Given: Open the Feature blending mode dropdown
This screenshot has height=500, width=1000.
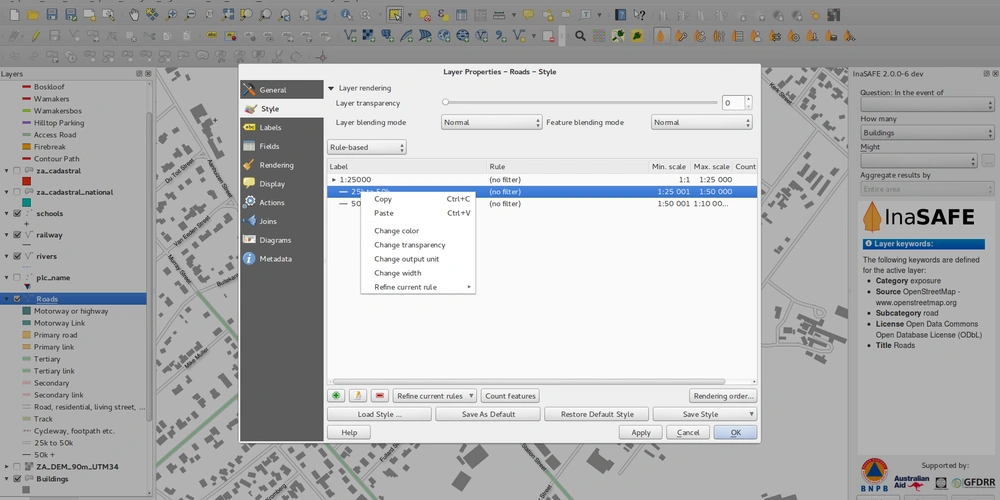Looking at the screenshot, I should tap(702, 122).
